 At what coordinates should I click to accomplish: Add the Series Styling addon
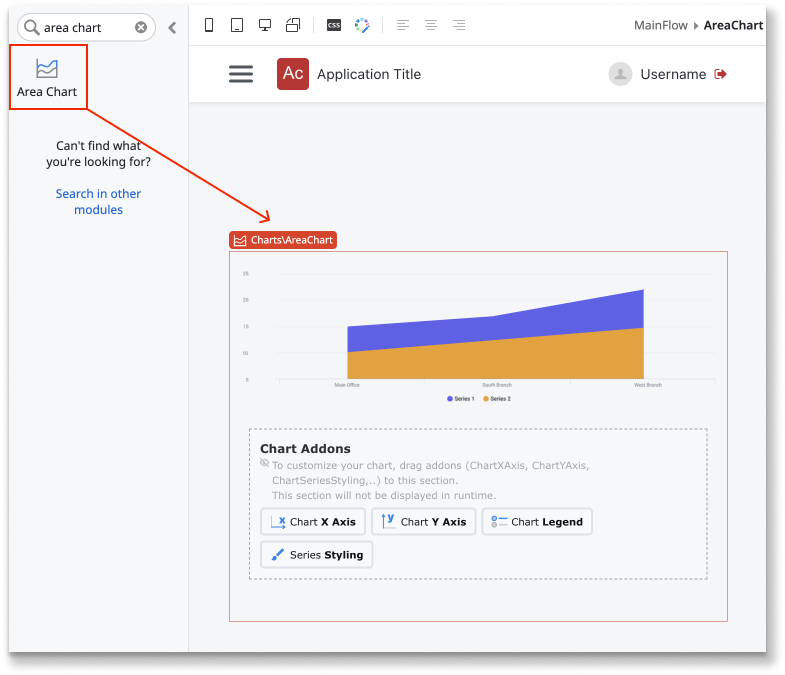pos(316,555)
